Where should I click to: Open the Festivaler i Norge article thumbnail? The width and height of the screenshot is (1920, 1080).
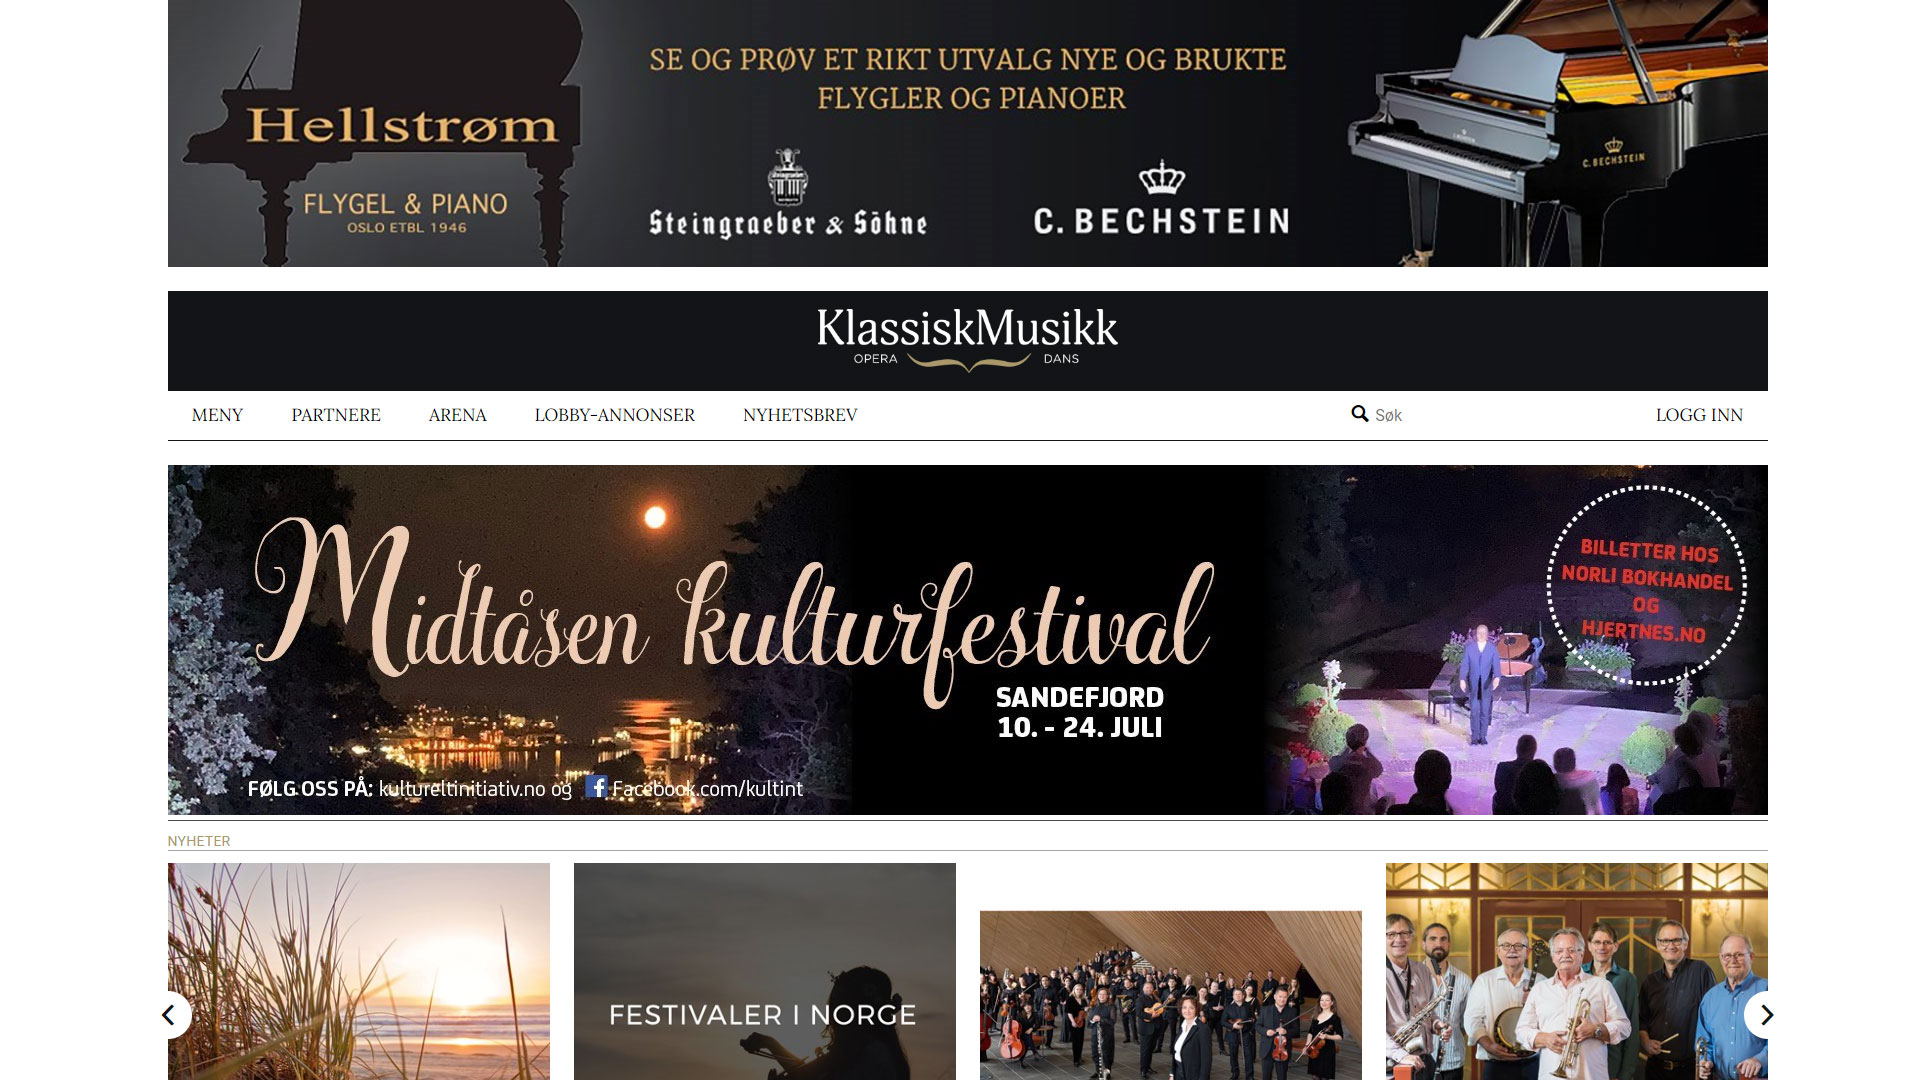764,971
